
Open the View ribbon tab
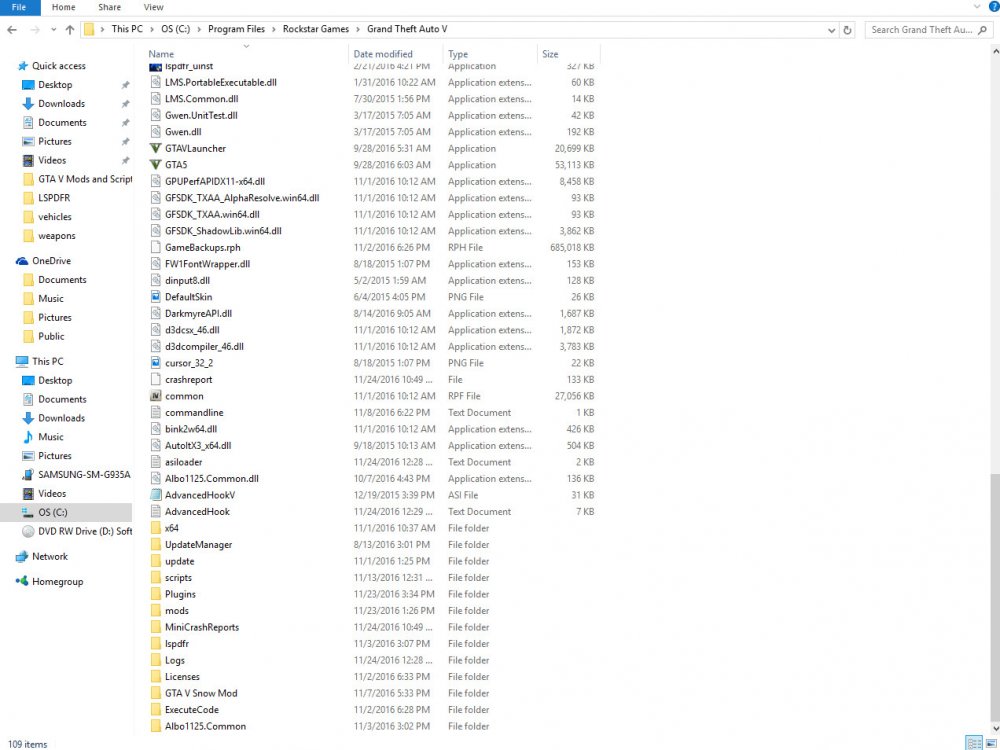click(153, 7)
